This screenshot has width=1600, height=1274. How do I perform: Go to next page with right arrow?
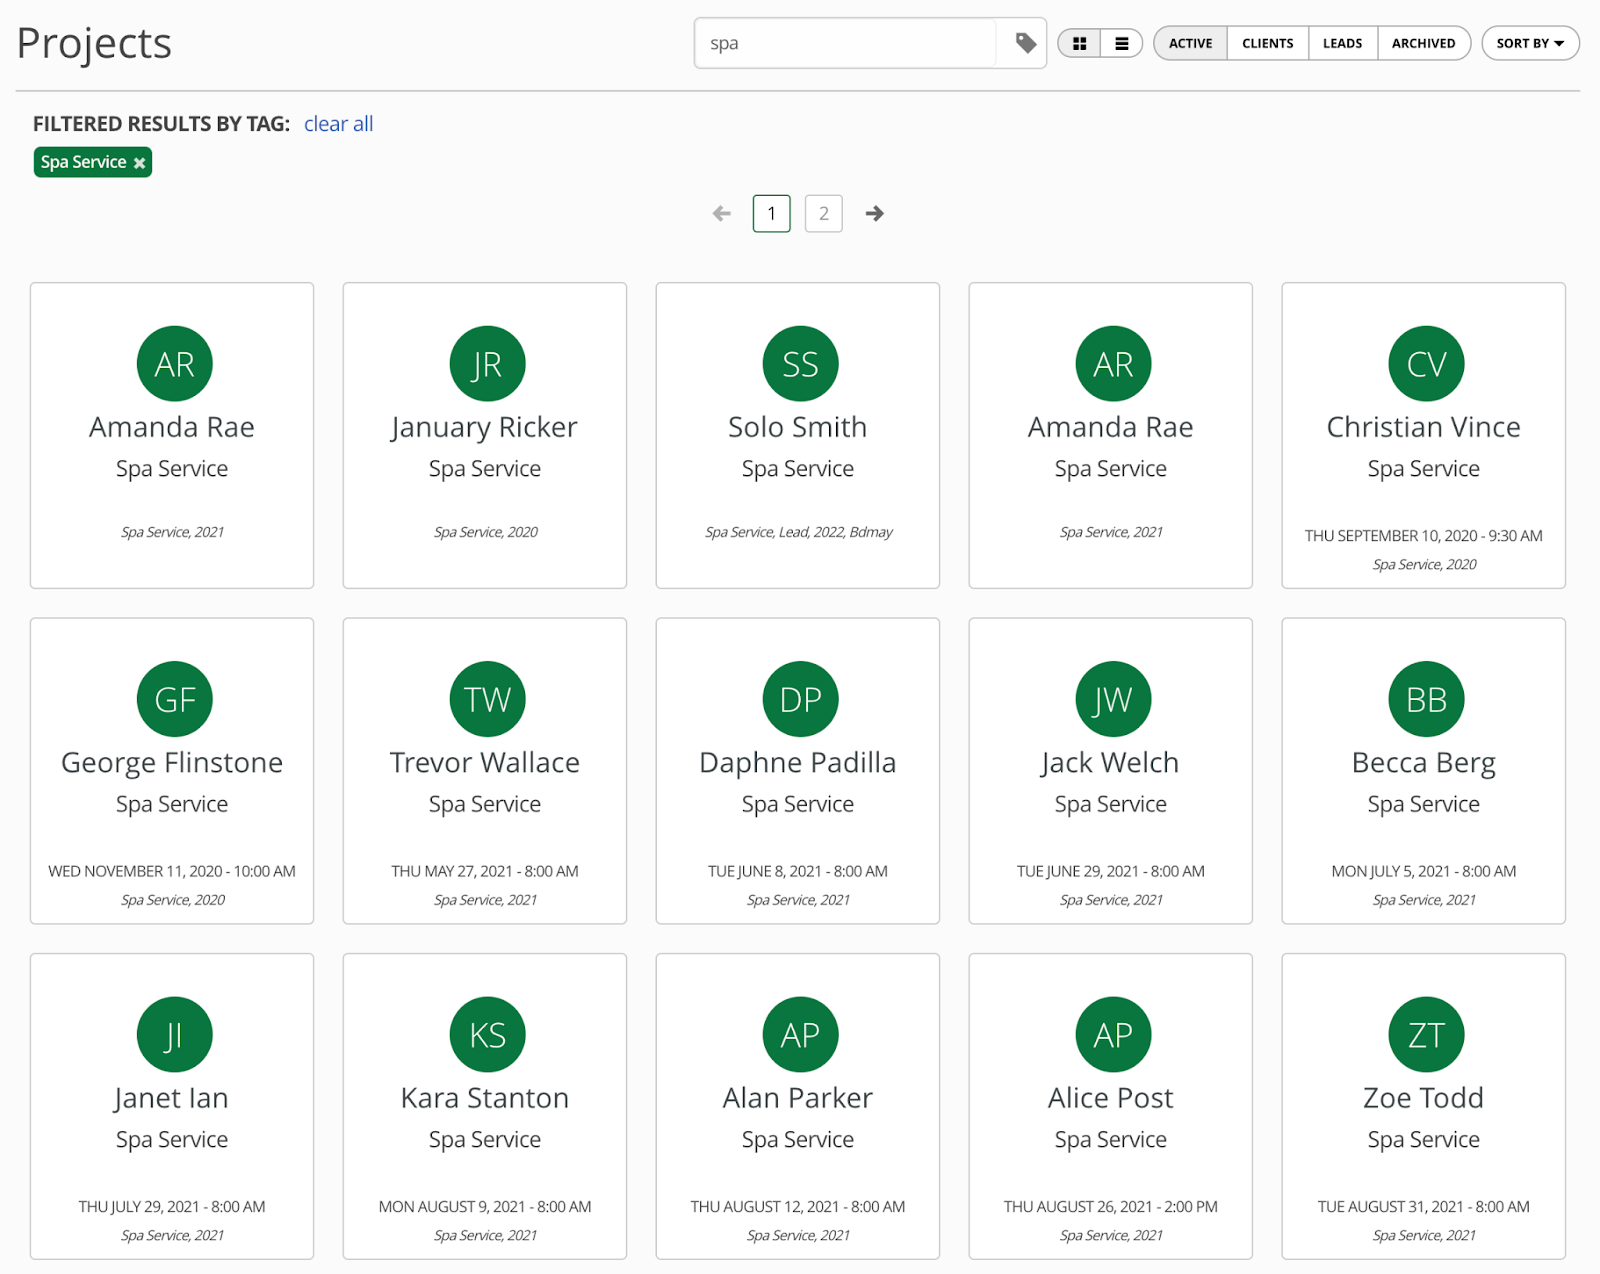(874, 214)
